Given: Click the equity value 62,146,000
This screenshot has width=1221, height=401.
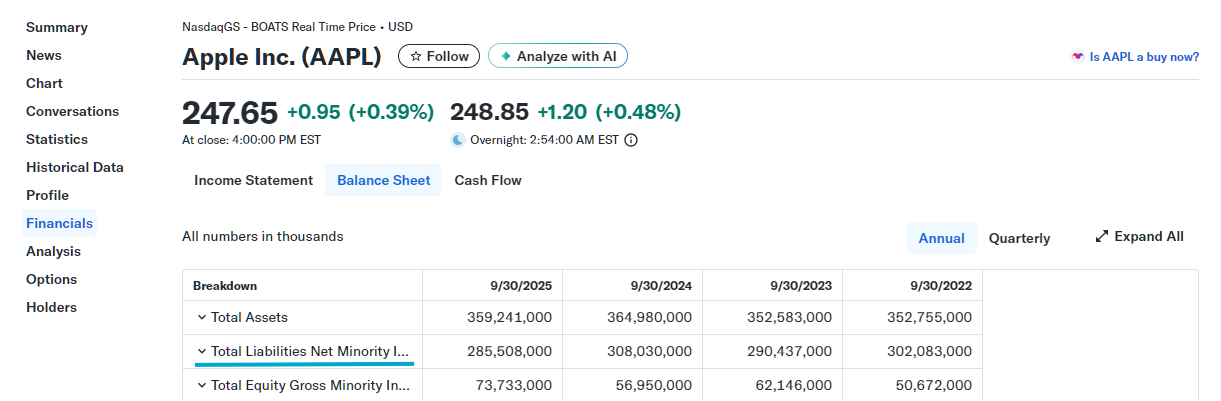Looking at the screenshot, I should 793,385.
